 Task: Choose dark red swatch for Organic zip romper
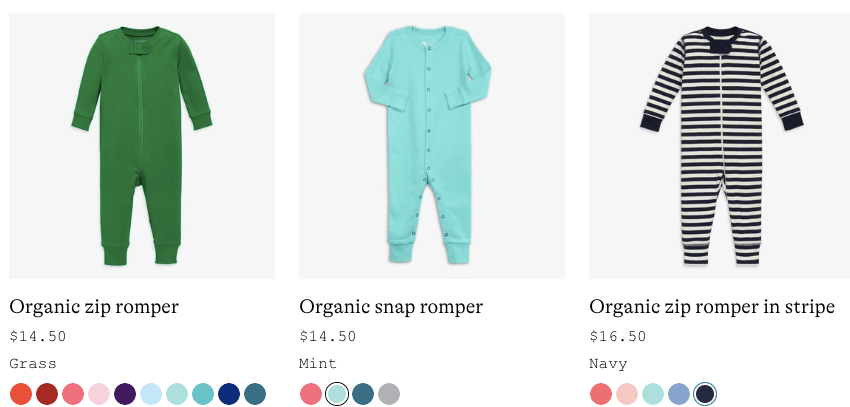pos(46,394)
